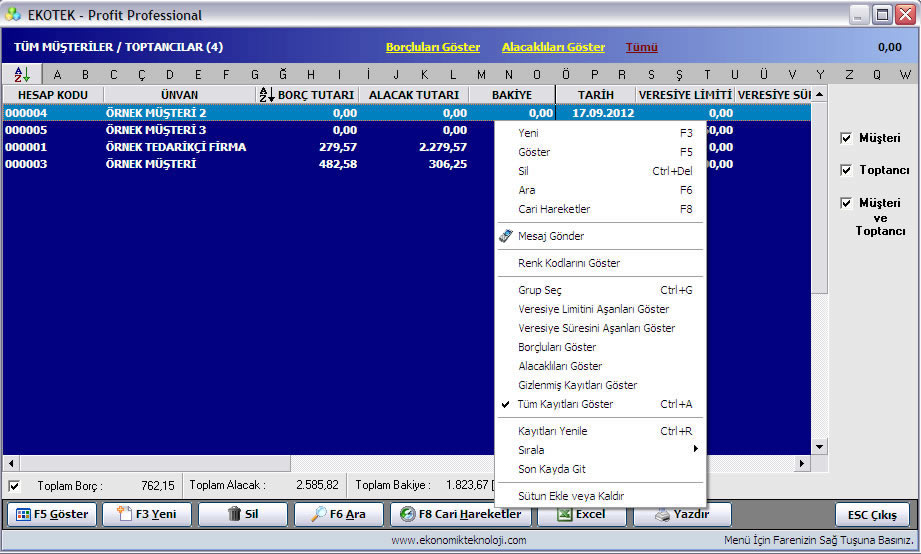The height and width of the screenshot is (554, 921).
Task: Filter by letter M in alphabet bar
Action: (481, 74)
